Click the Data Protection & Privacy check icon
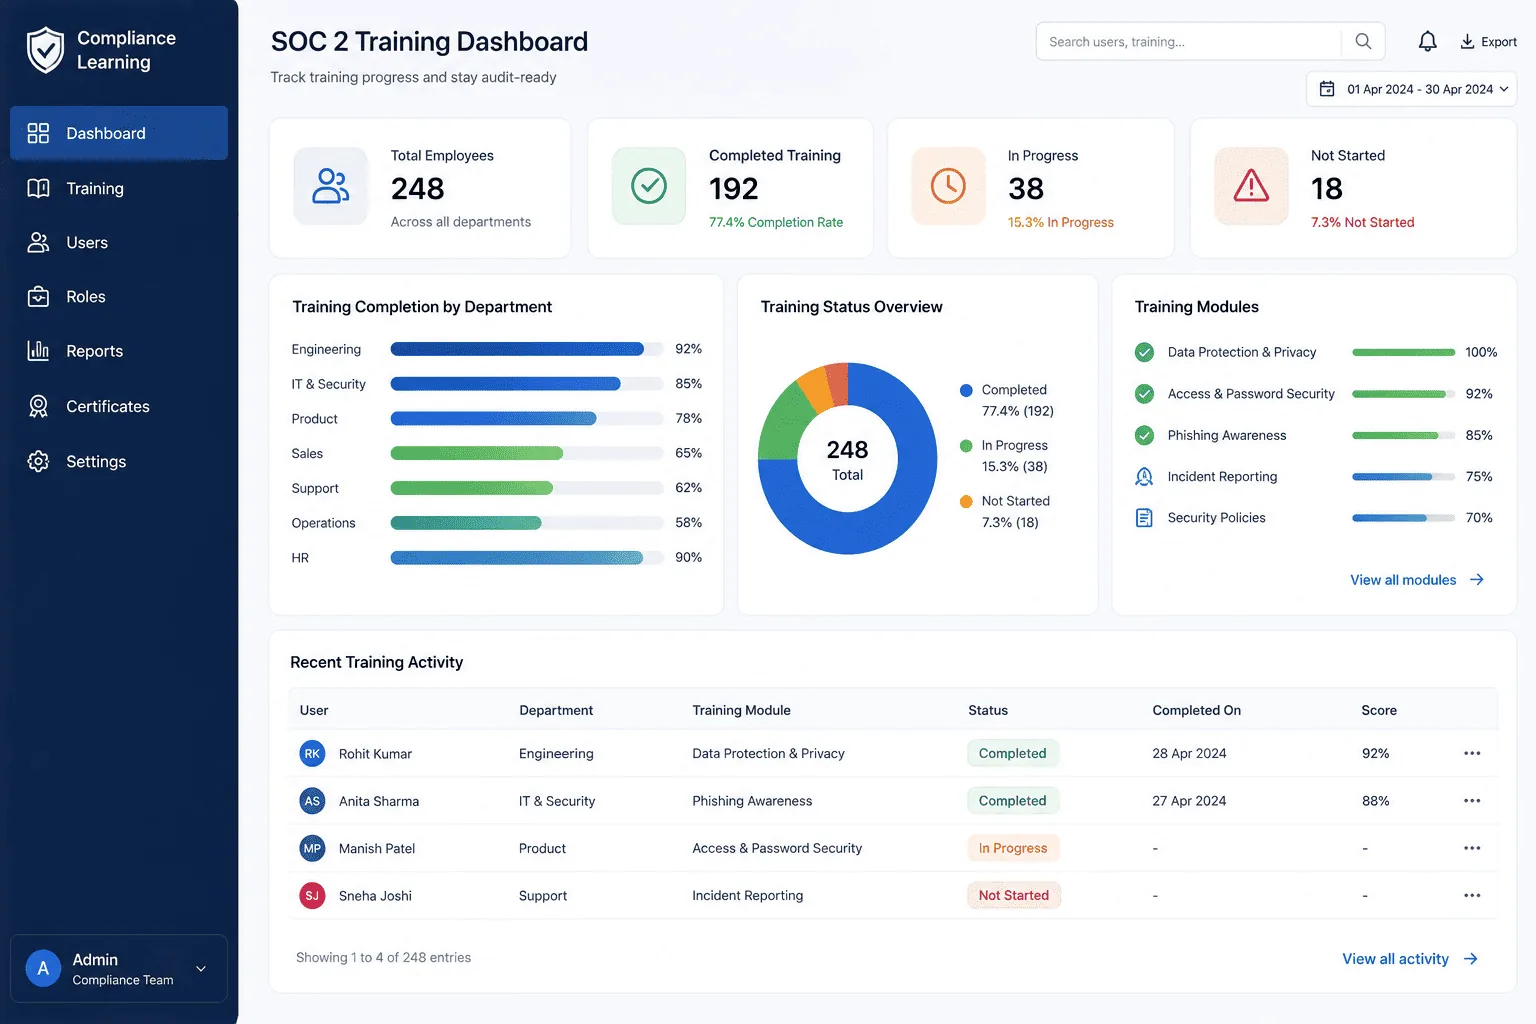 coord(1144,352)
